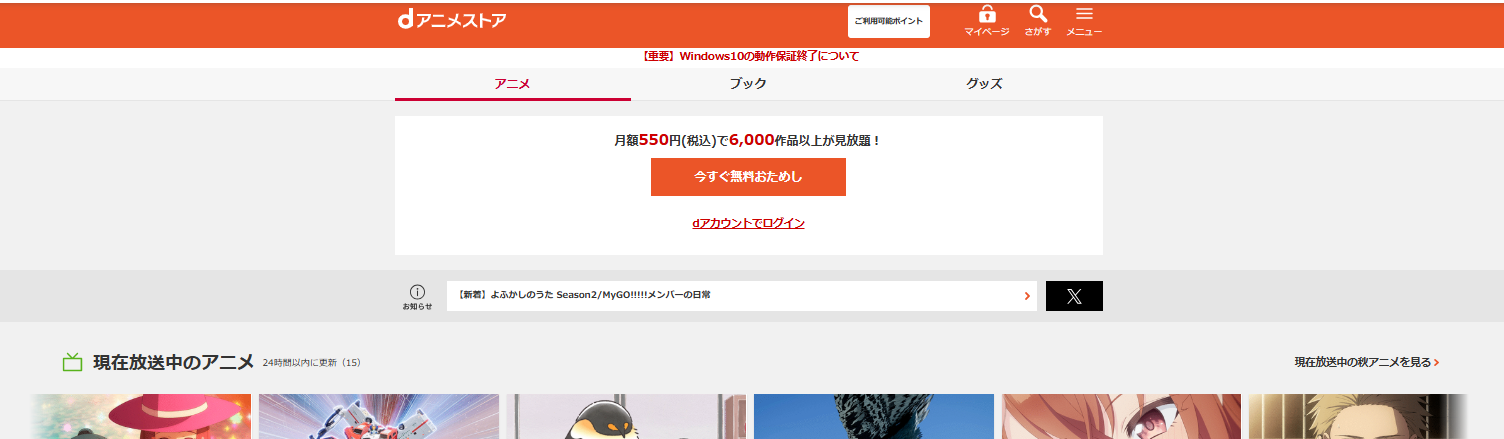Open the X (Twitter) link button

point(1074,296)
